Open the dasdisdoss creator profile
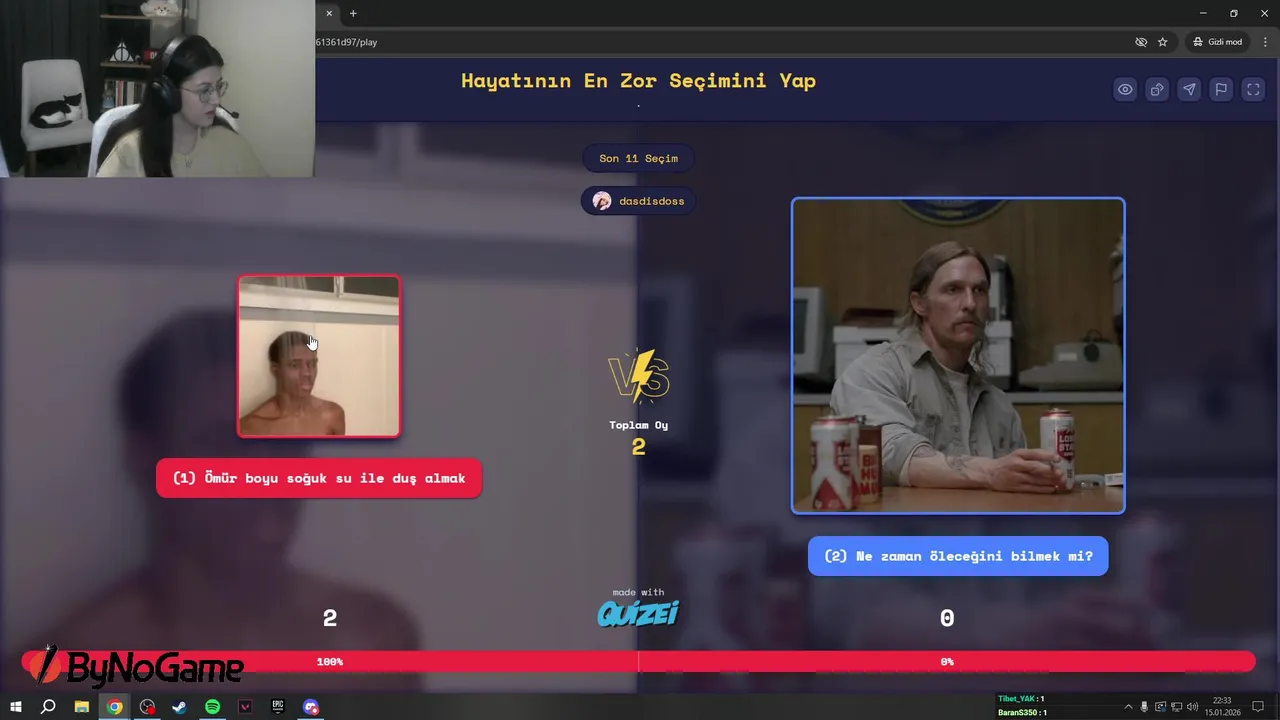This screenshot has width=1280, height=720. pos(638,201)
